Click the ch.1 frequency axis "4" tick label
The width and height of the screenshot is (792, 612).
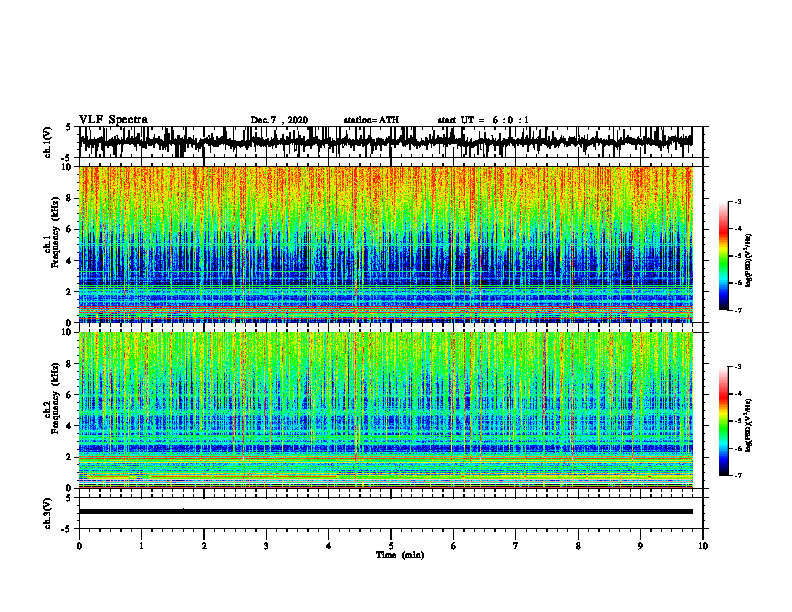click(x=70, y=261)
